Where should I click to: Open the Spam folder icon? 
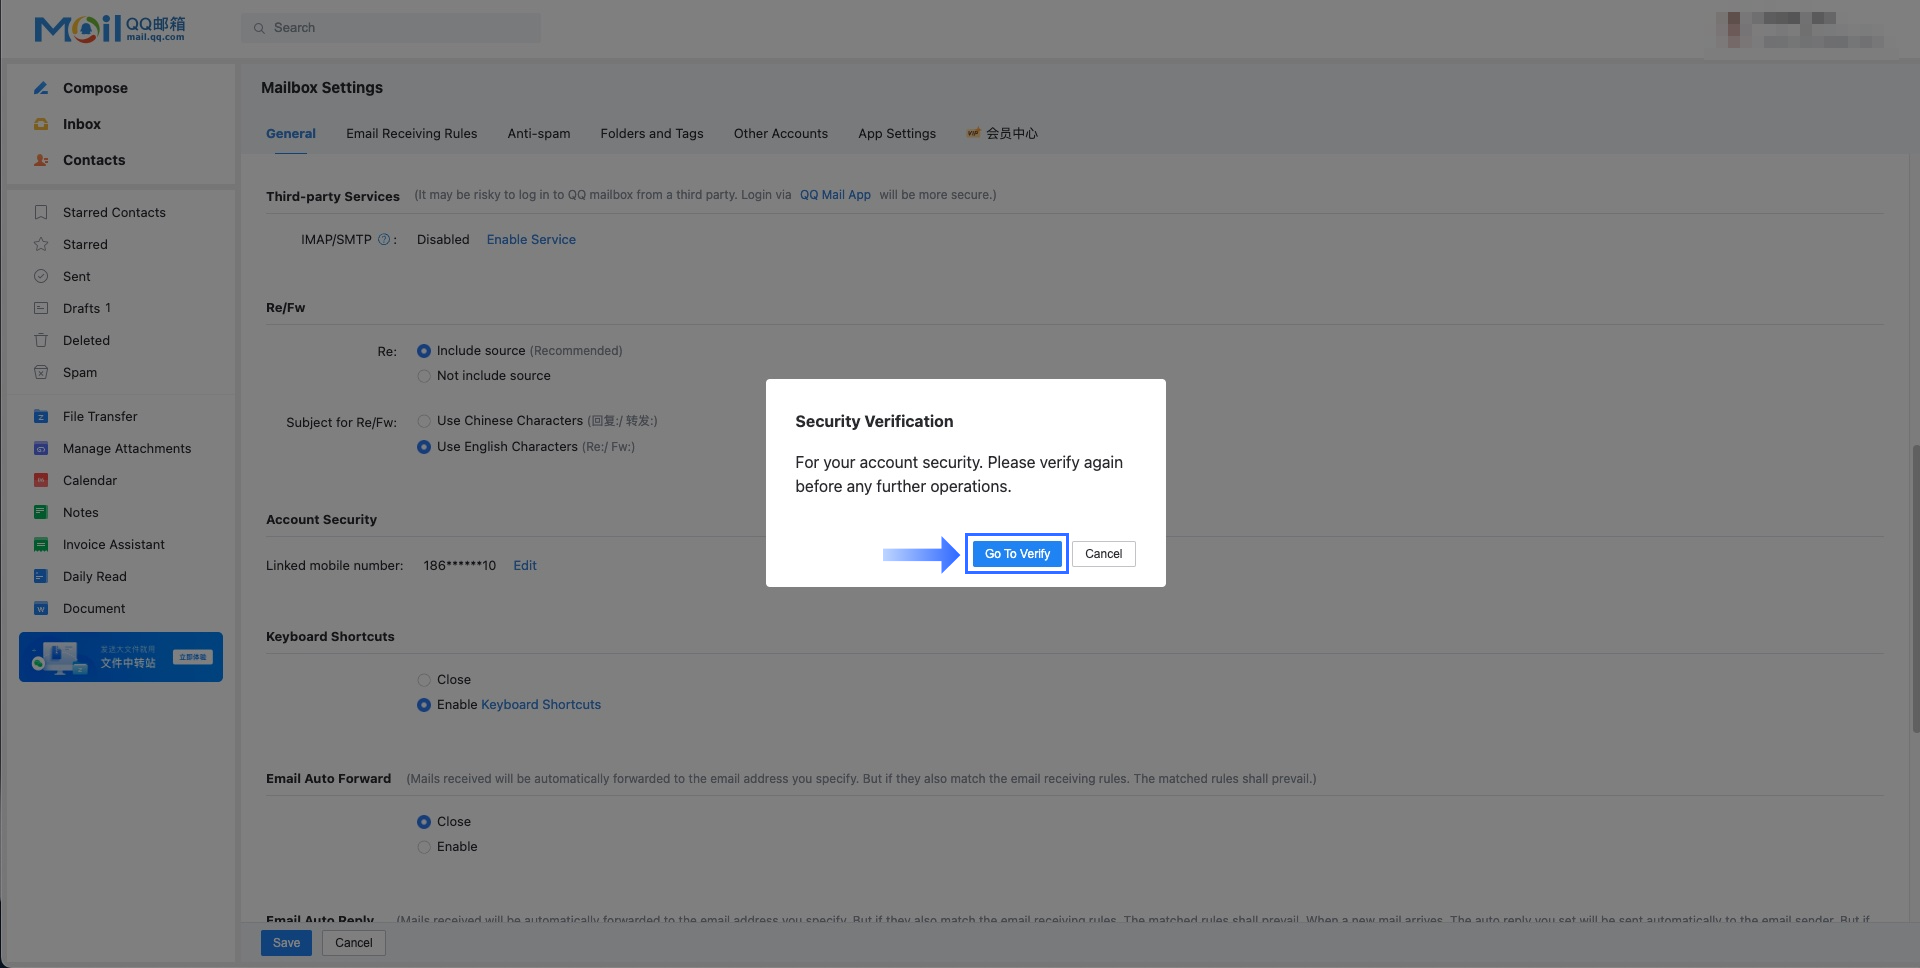click(x=41, y=372)
